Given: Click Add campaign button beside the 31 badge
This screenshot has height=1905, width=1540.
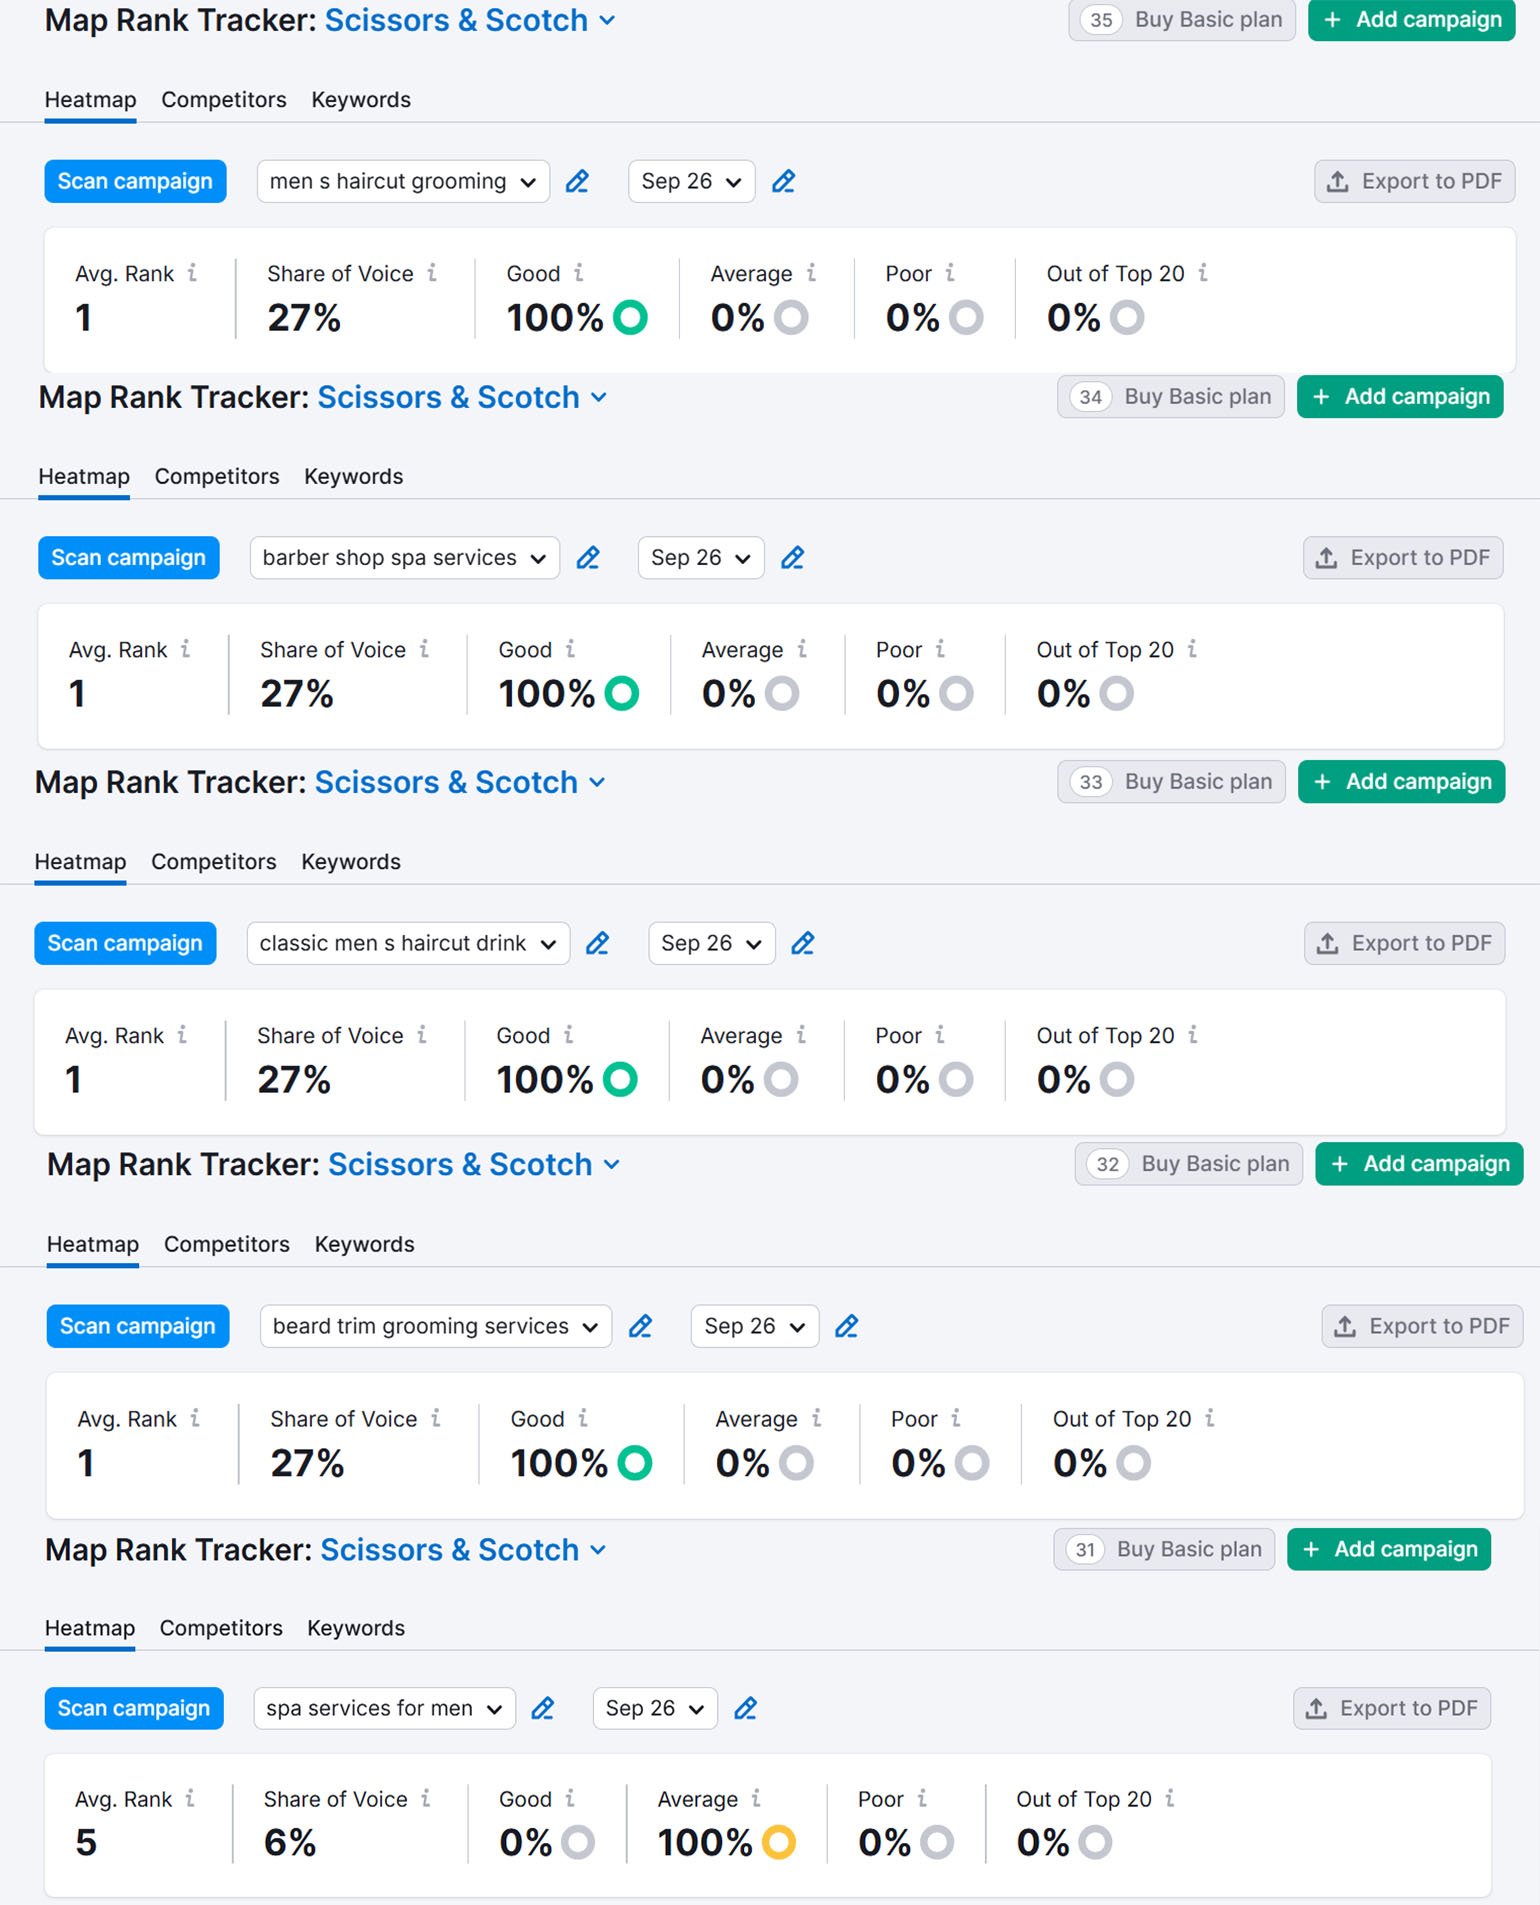Looking at the screenshot, I should 1388,1550.
